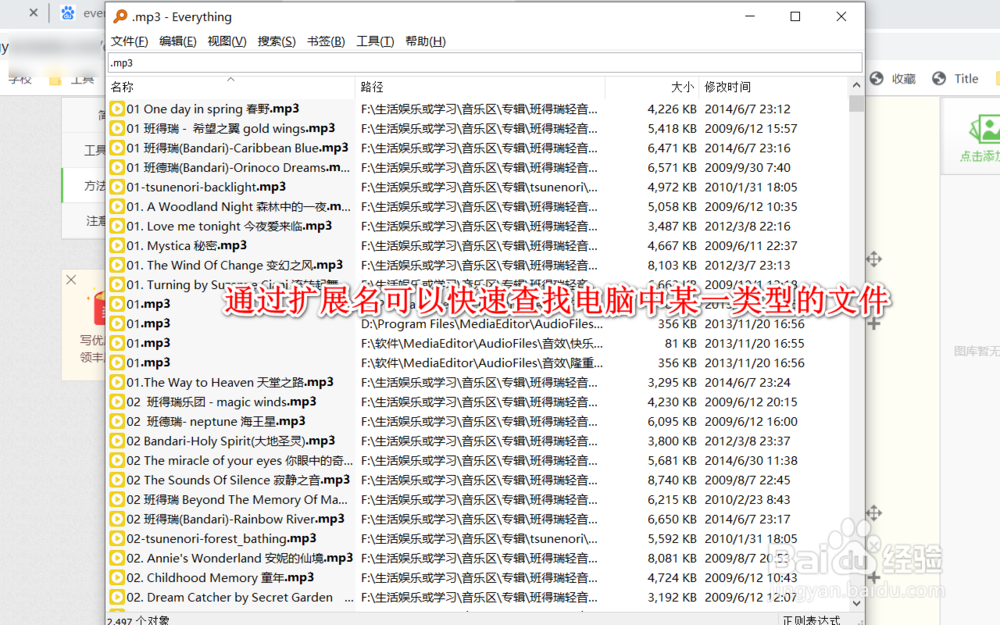Screen dimensions: 1000x625
Task: Click icon for A Woodland Night file
Action: [117, 207]
